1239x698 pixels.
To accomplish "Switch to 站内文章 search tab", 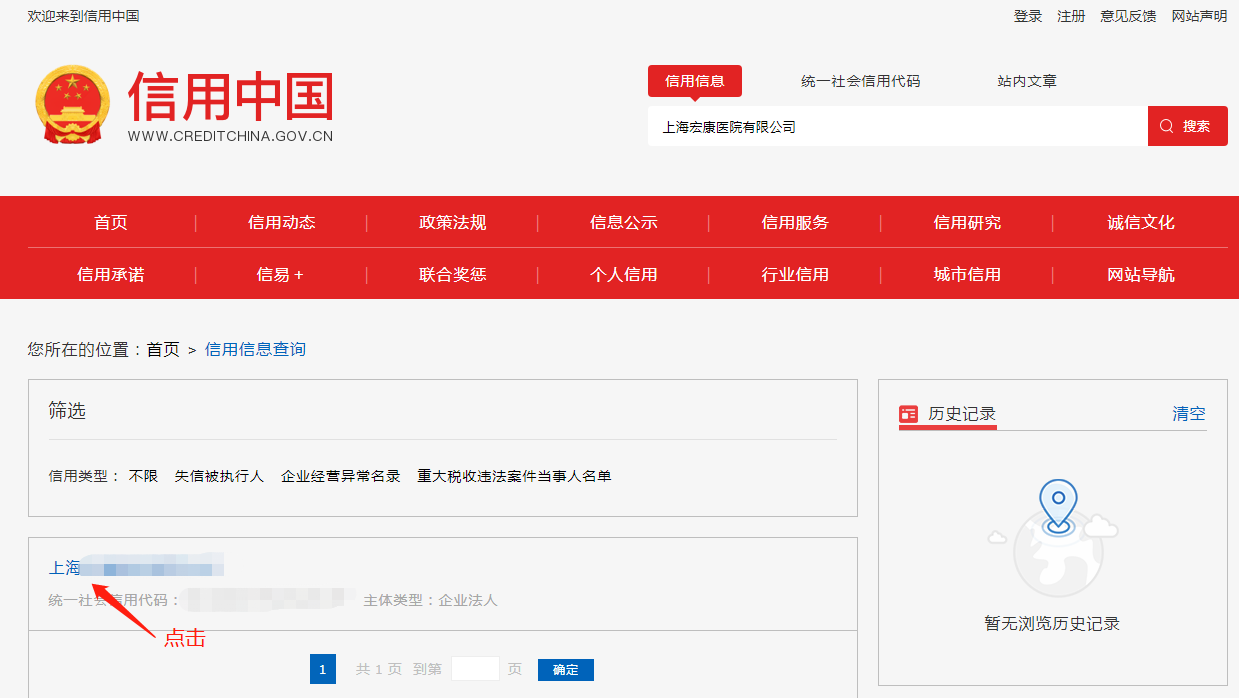I will (1026, 81).
